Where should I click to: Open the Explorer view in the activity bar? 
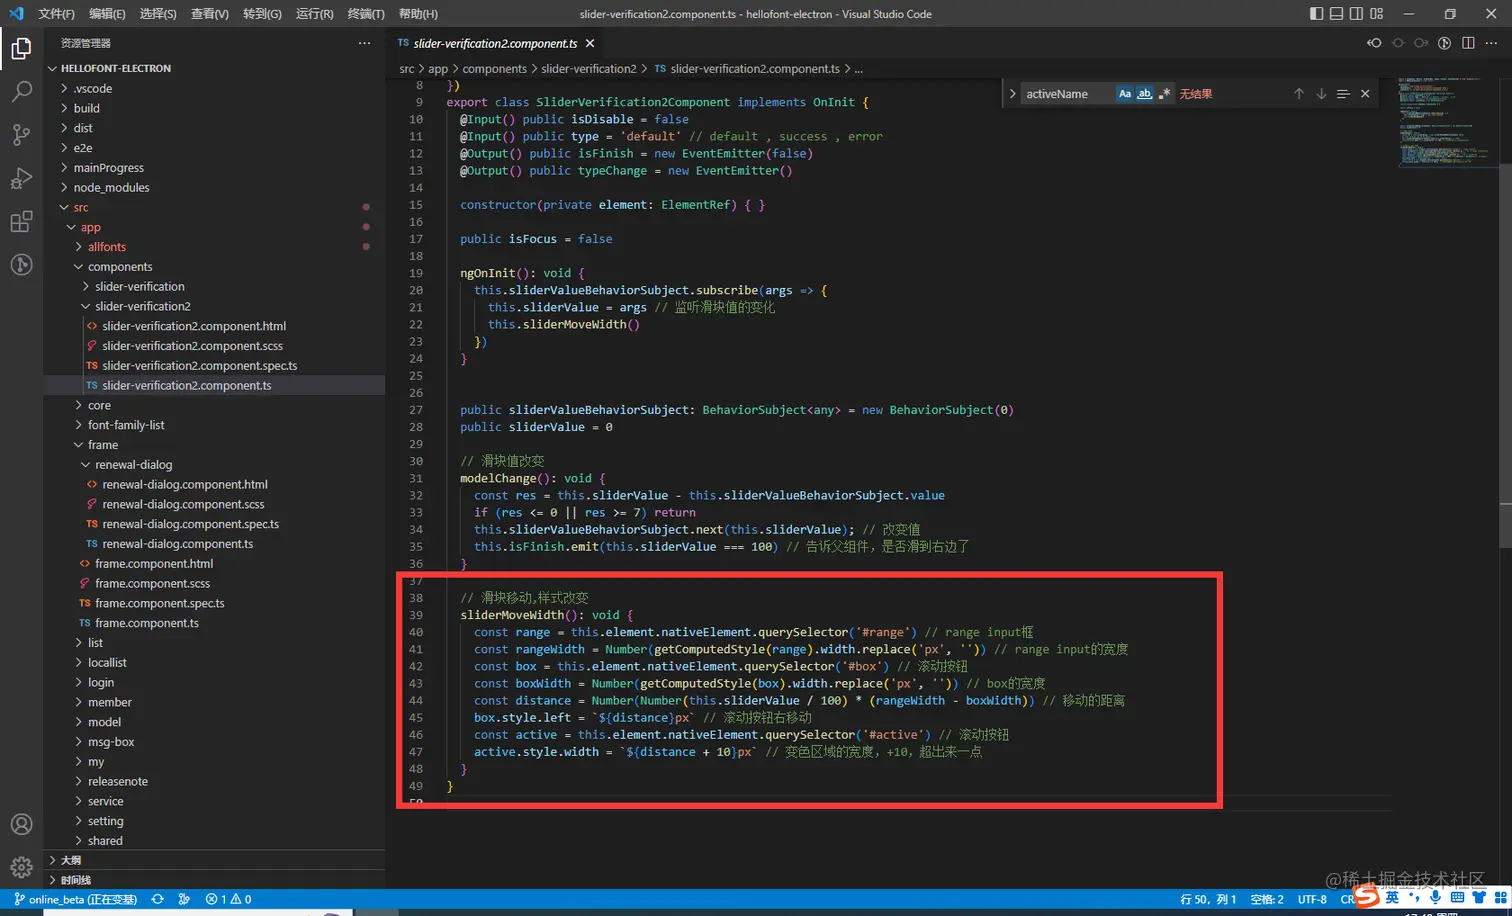(21, 48)
